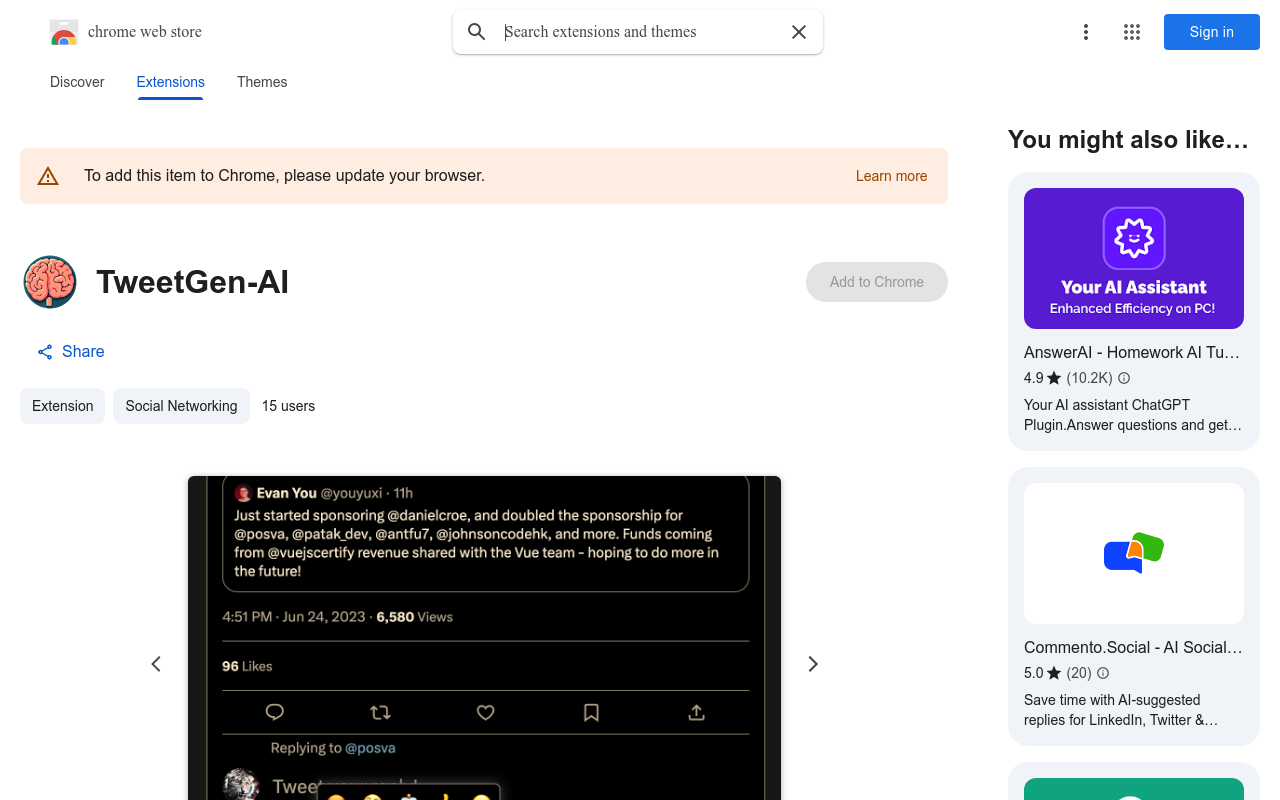This screenshot has width=1280, height=800.
Task: Click the Share link
Action: [x=71, y=352]
